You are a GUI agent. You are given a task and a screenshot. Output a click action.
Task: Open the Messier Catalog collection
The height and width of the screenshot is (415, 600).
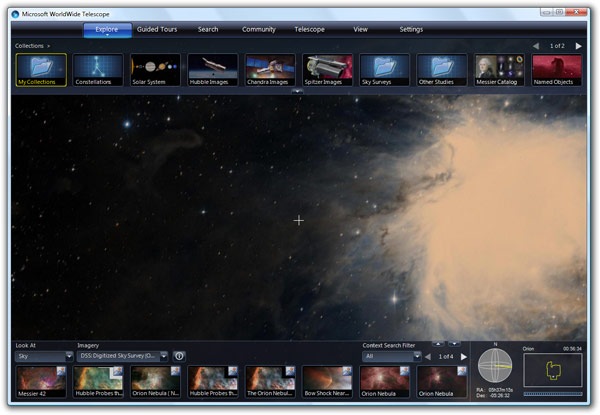(499, 70)
